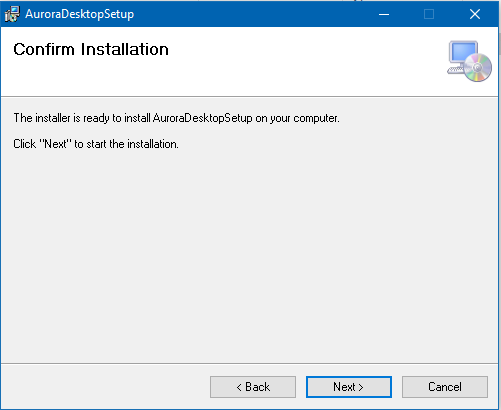The height and width of the screenshot is (410, 501).
Task: Click the installer package icon in title bar
Action: pyautogui.click(x=12, y=14)
